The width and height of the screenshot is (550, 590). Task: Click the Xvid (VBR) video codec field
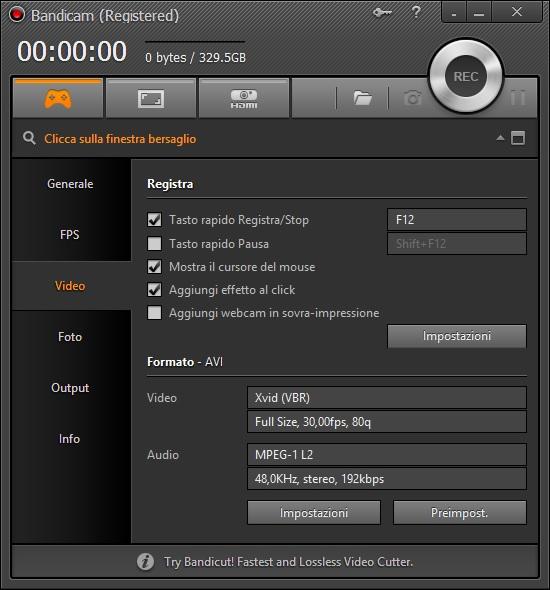(387, 398)
